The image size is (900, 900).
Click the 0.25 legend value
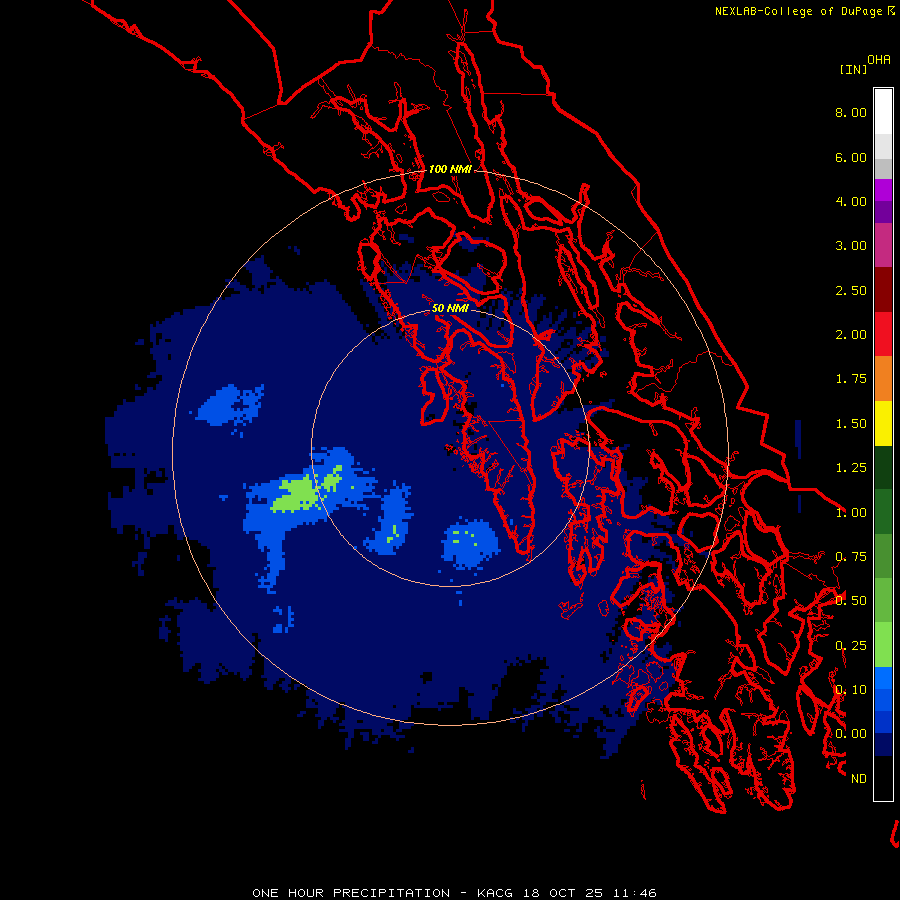point(851,646)
